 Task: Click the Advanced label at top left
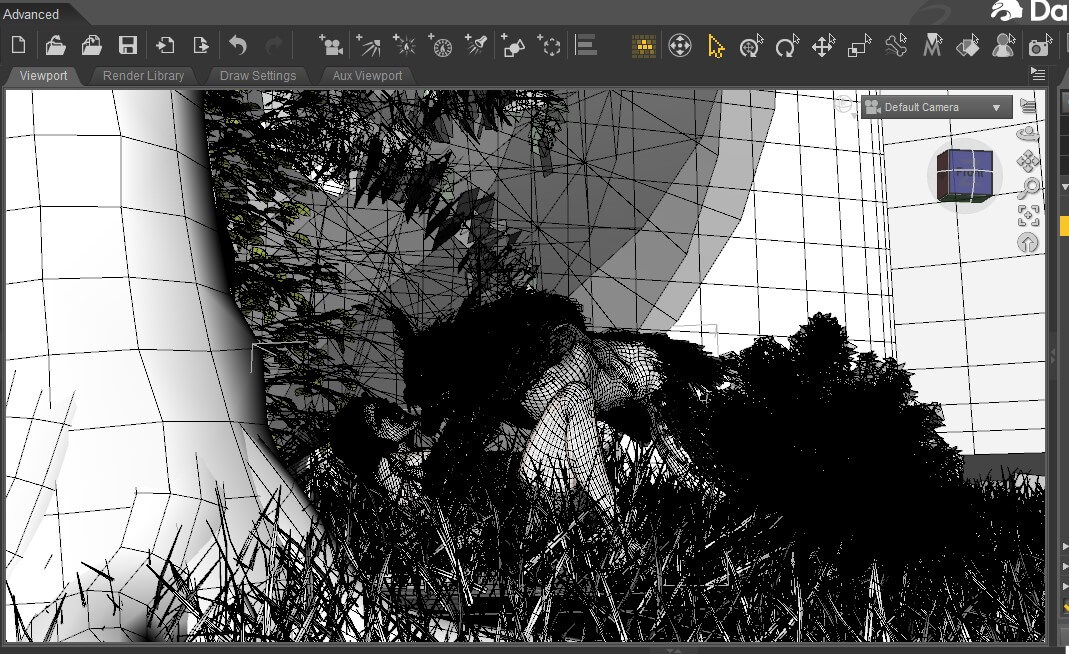31,14
